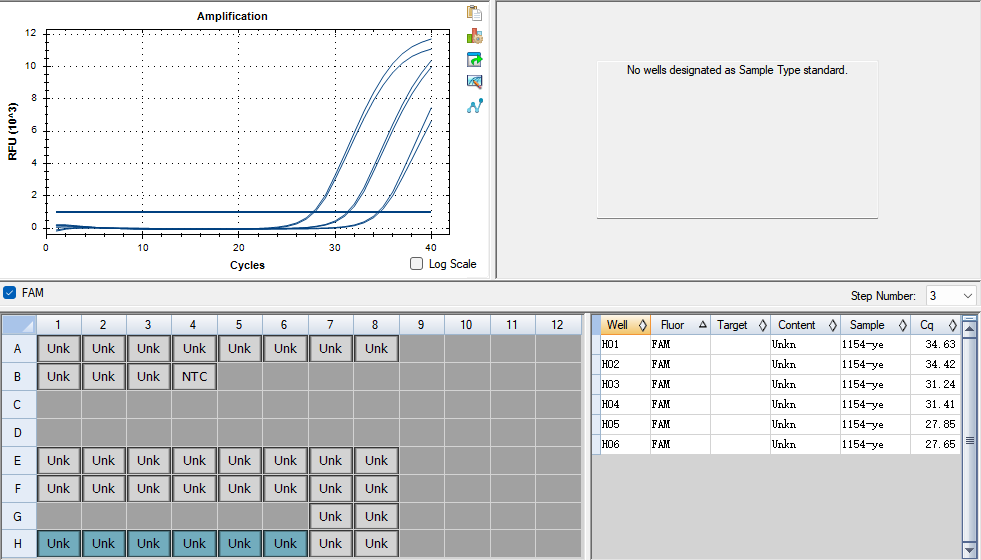This screenshot has width=981, height=560.
Task: Click the Content column sort diamond
Action: click(833, 325)
